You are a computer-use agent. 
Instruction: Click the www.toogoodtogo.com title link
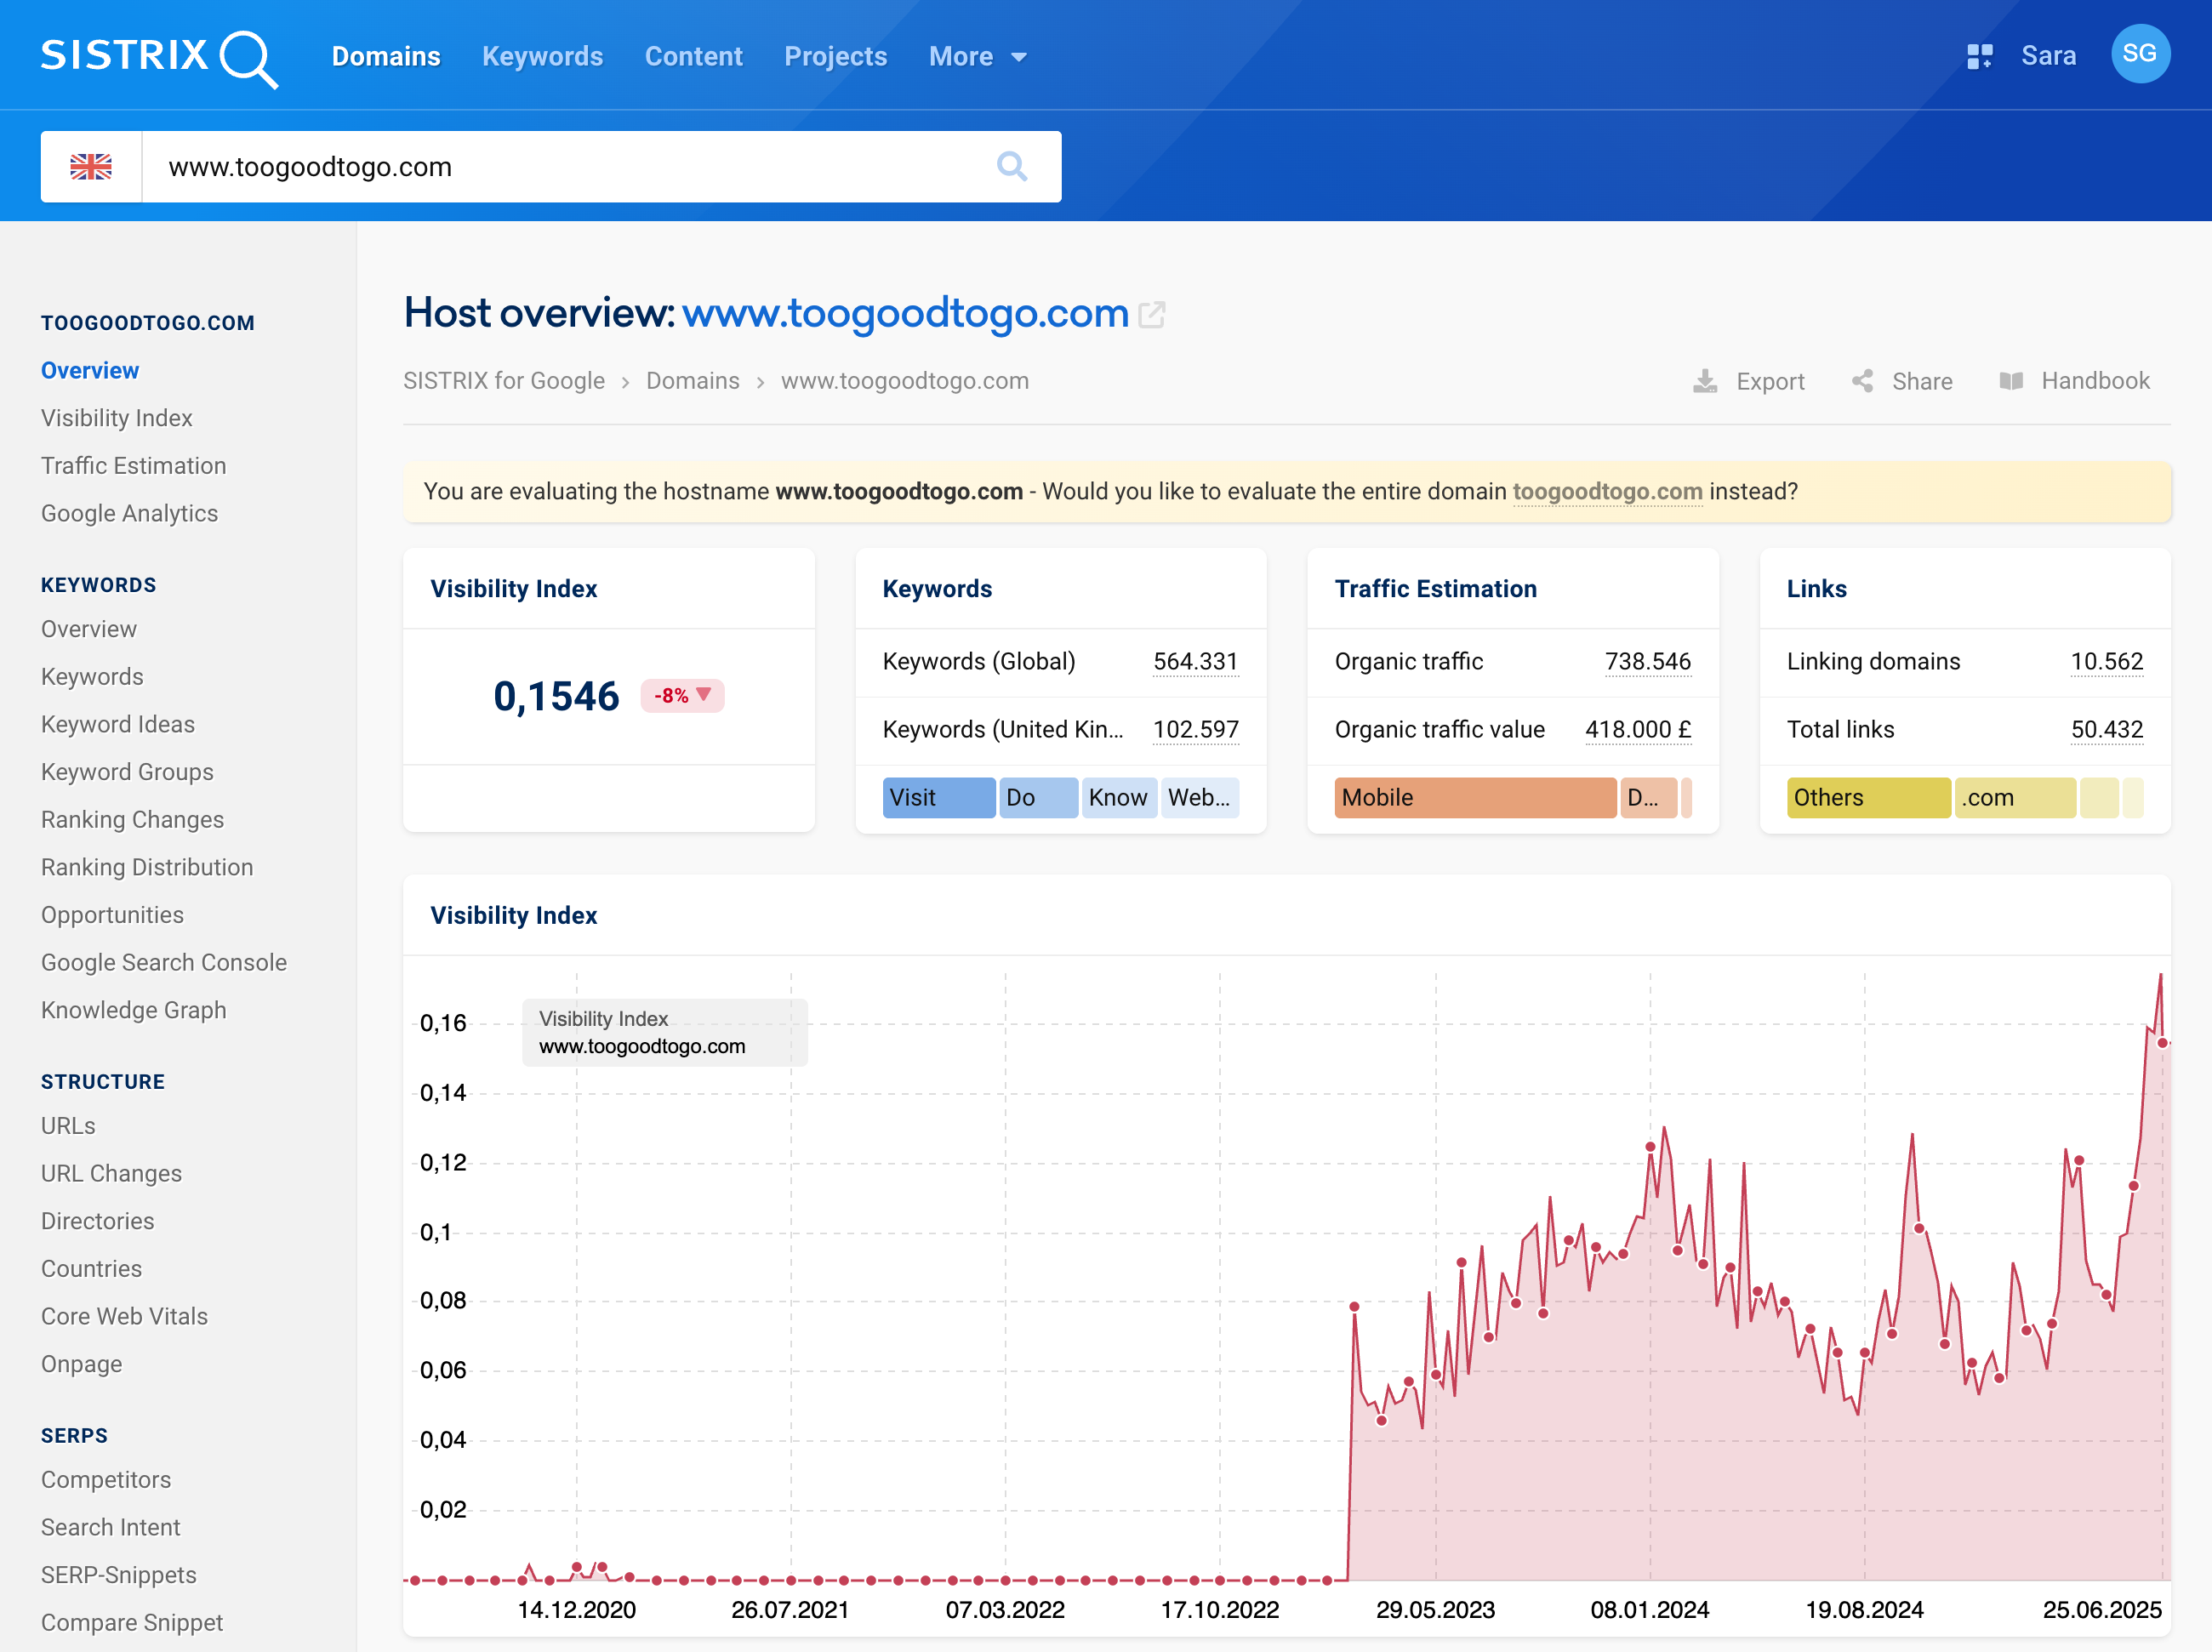pyautogui.click(x=905, y=313)
